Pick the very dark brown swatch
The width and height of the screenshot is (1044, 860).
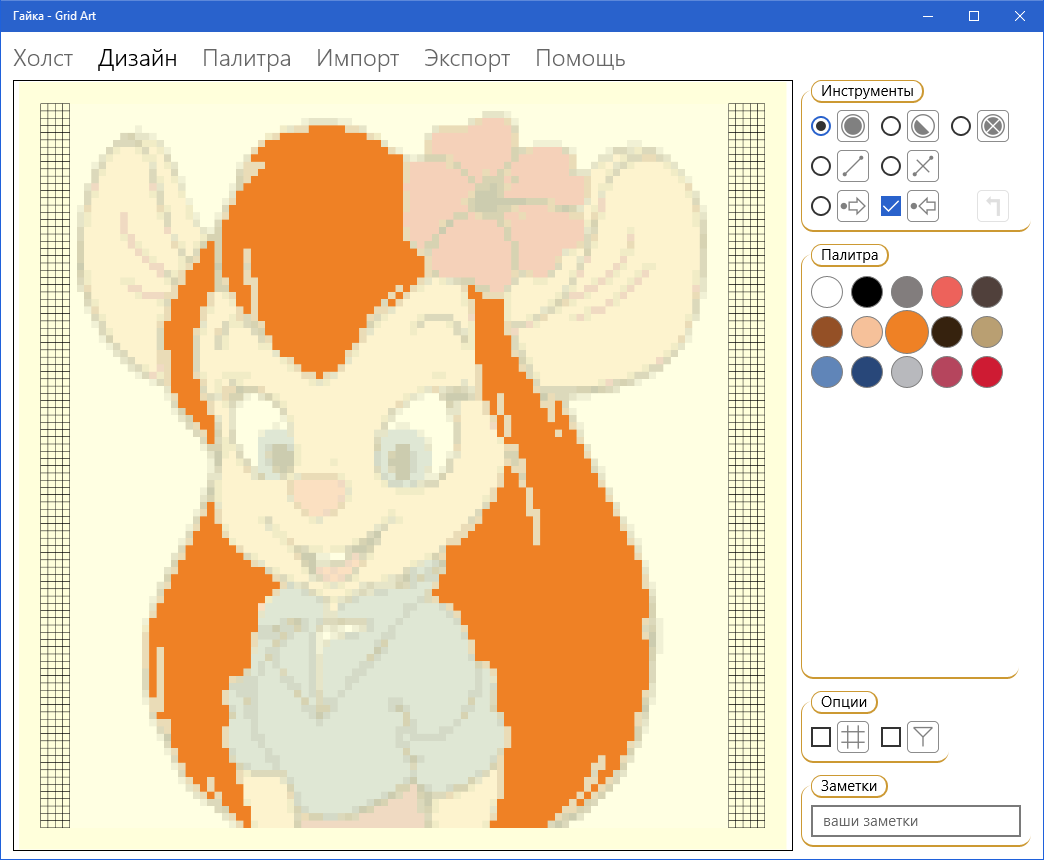tap(947, 332)
